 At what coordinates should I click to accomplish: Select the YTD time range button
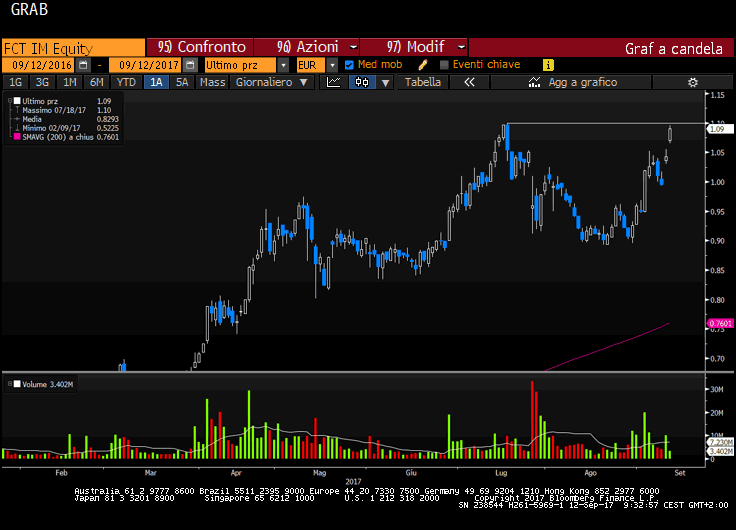coord(127,83)
